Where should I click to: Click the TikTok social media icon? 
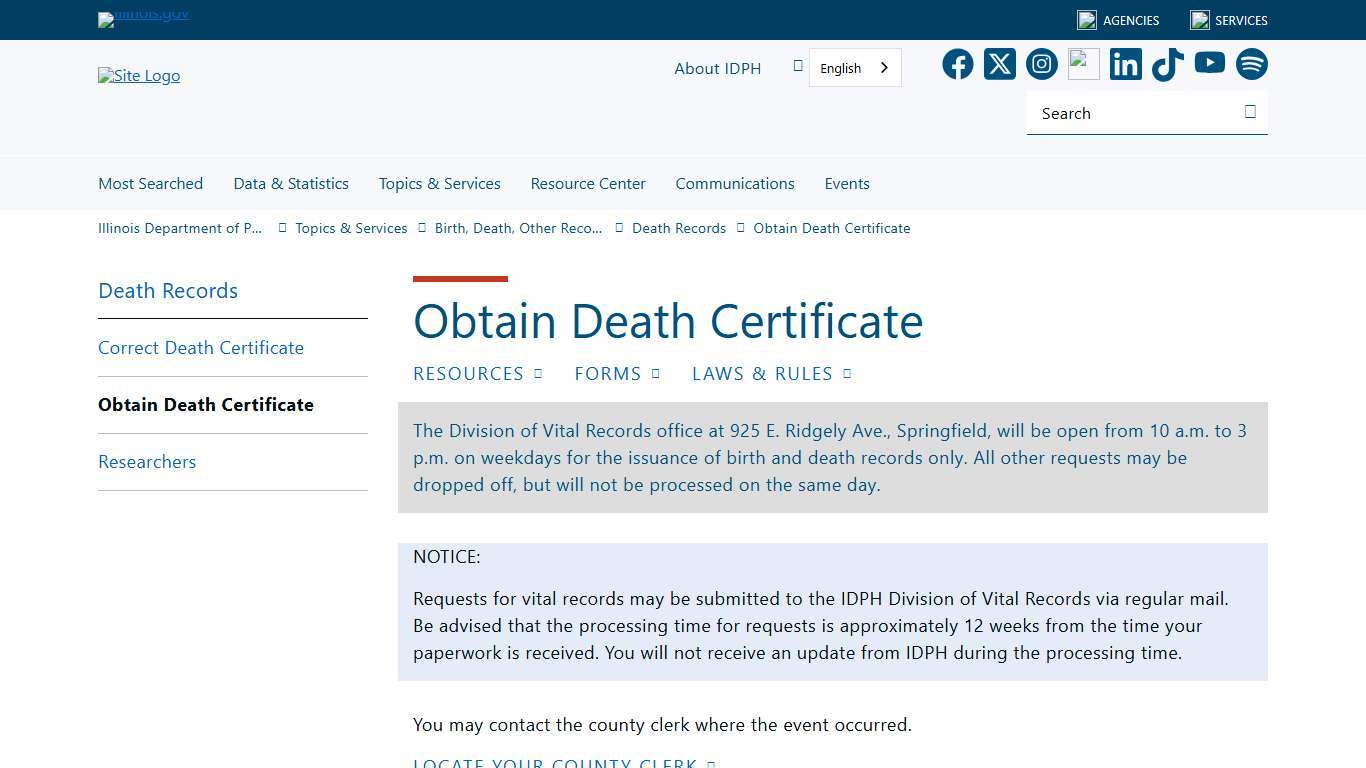click(1167, 64)
